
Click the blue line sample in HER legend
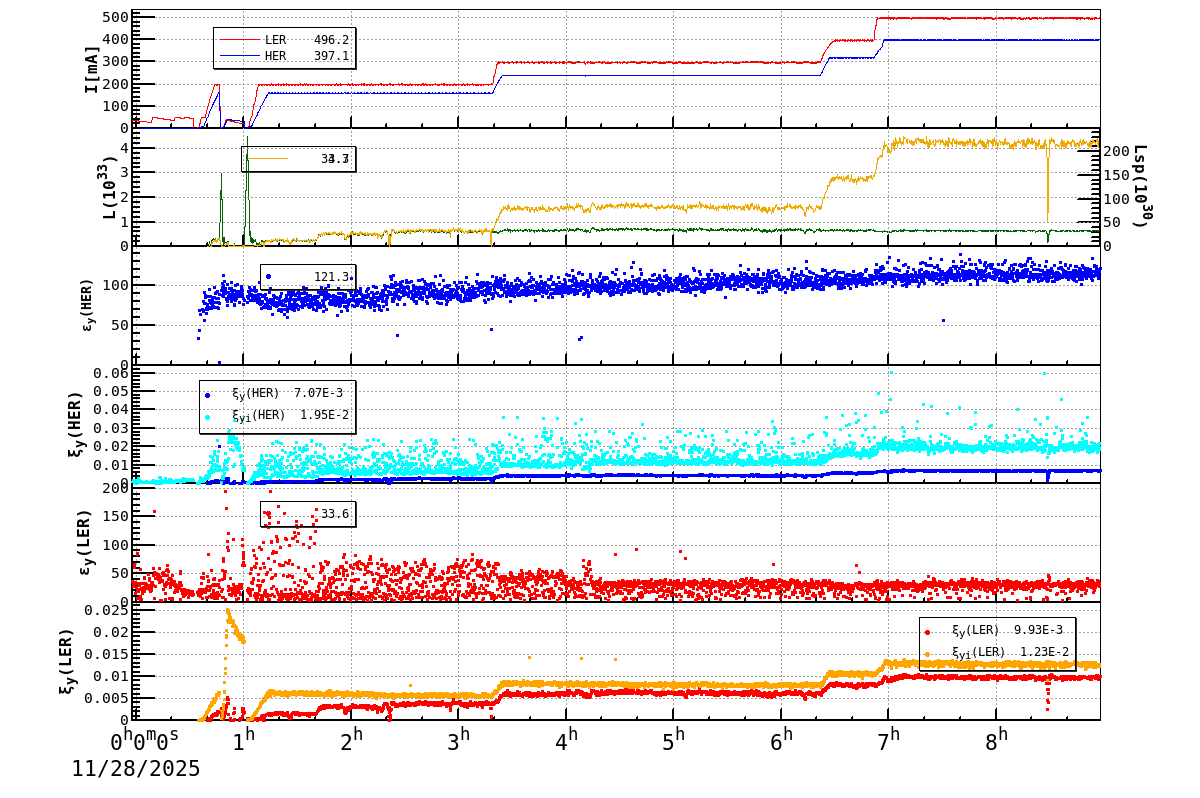[x=239, y=56]
